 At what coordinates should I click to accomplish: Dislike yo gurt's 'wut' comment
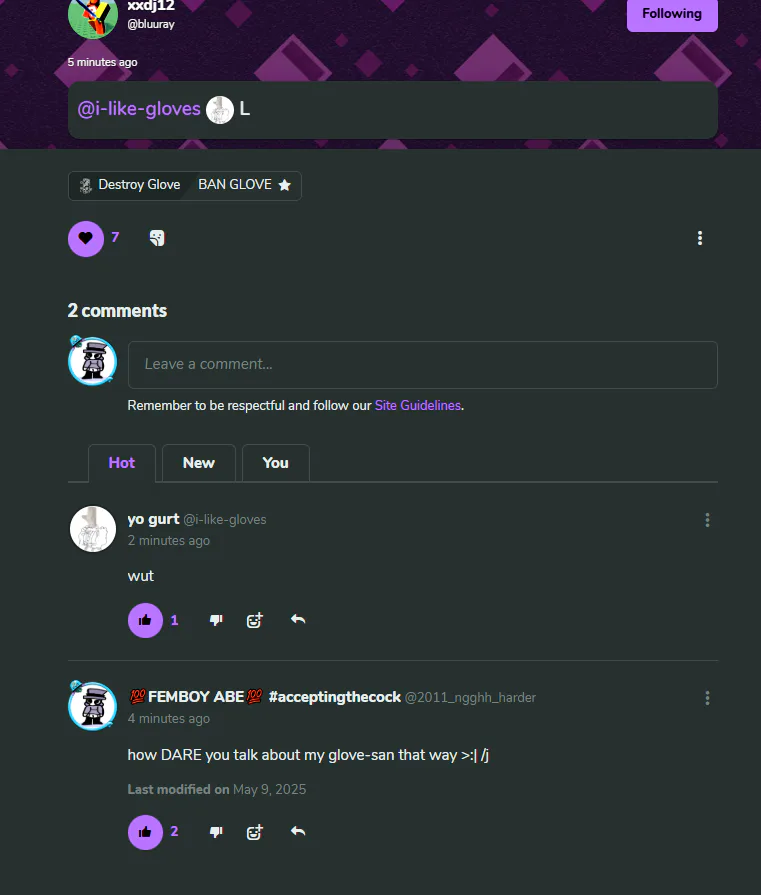coord(216,620)
